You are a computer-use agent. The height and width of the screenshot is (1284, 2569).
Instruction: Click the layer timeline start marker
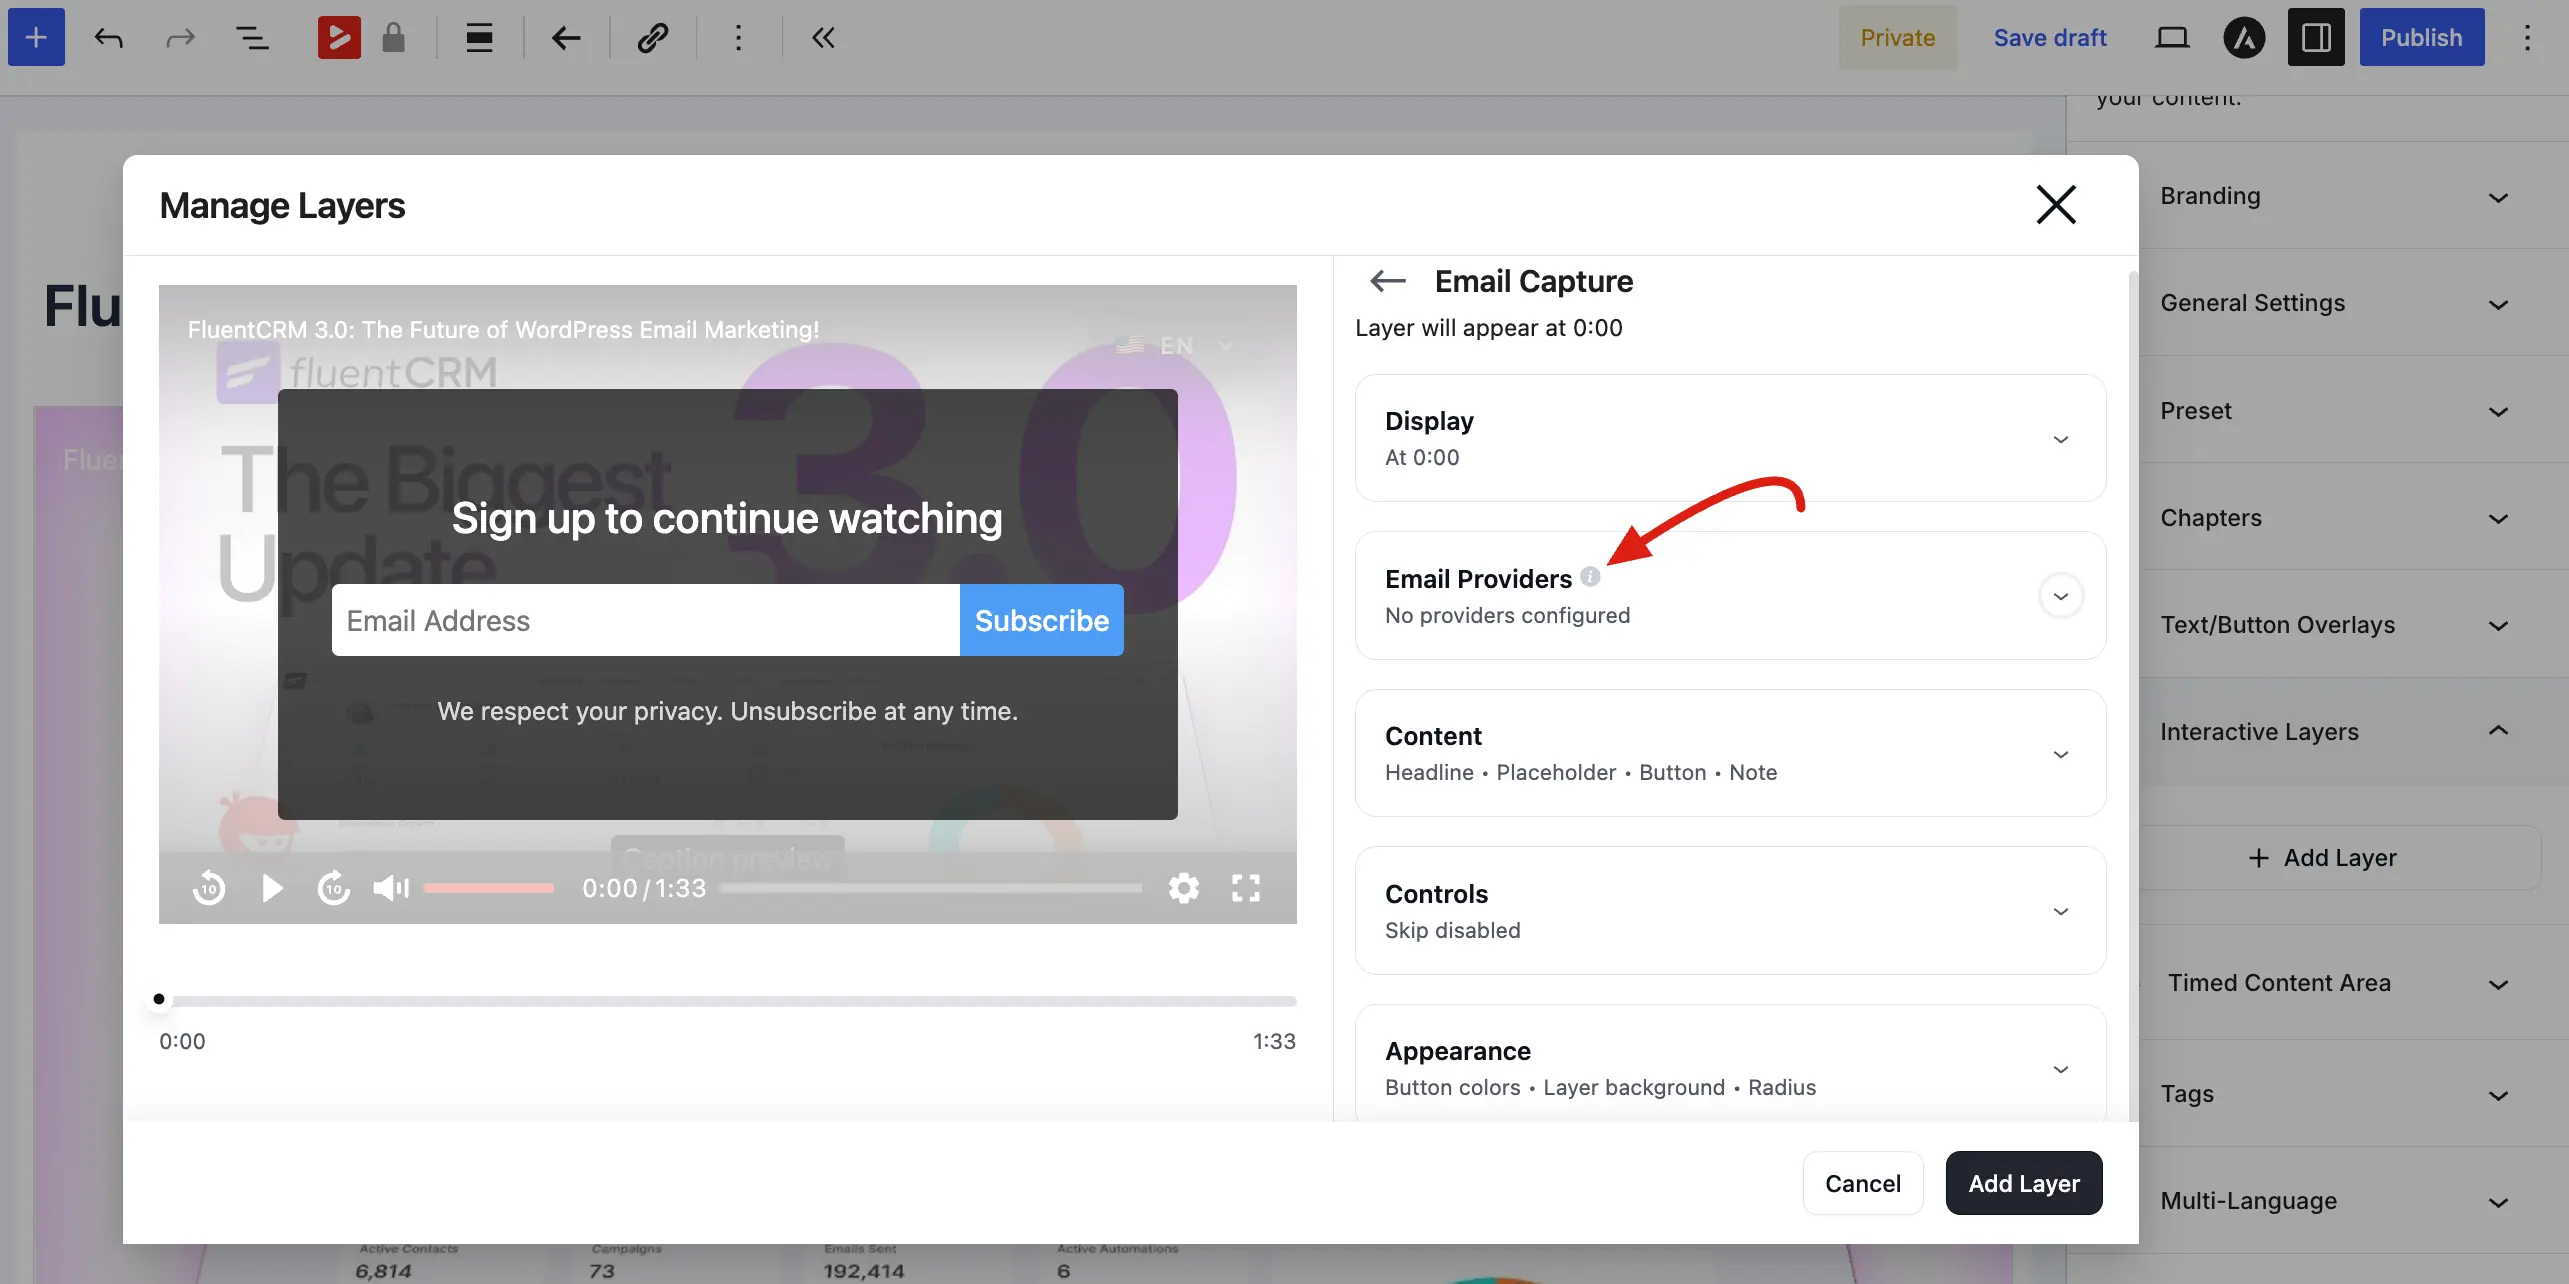(159, 999)
